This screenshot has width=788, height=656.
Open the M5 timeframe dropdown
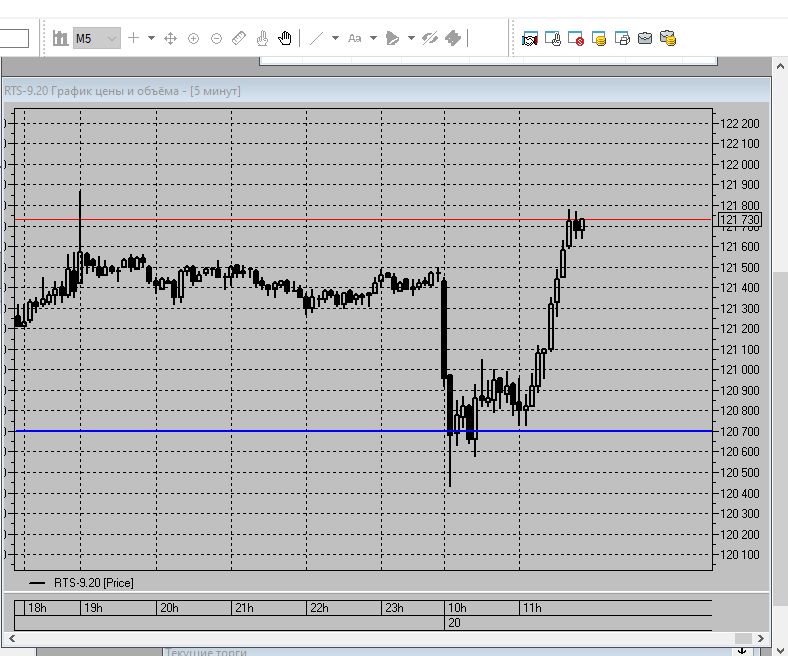(97, 38)
